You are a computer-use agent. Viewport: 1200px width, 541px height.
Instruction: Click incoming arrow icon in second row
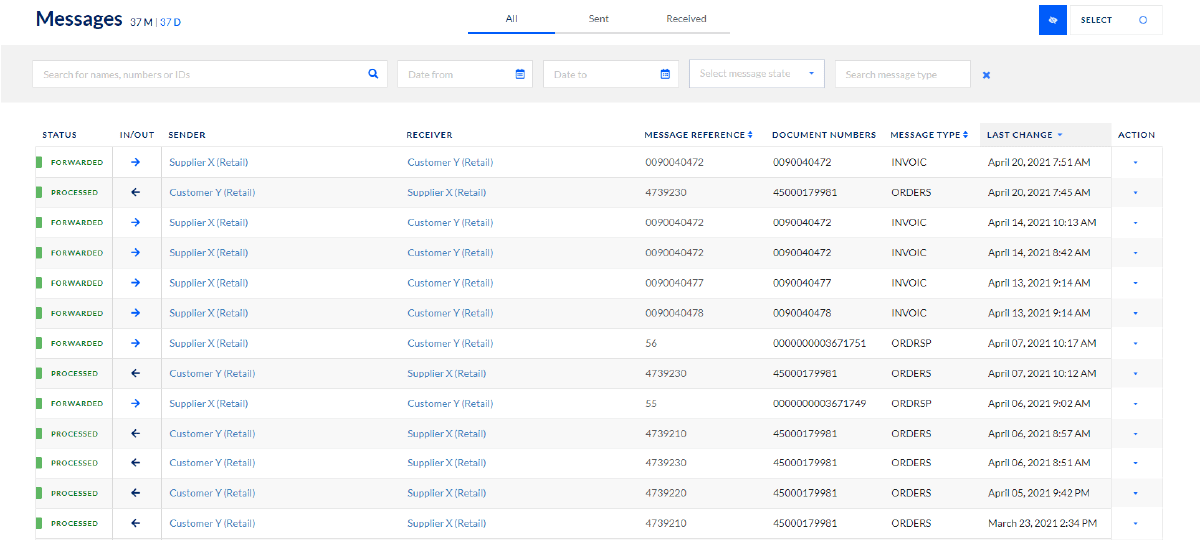point(136,192)
